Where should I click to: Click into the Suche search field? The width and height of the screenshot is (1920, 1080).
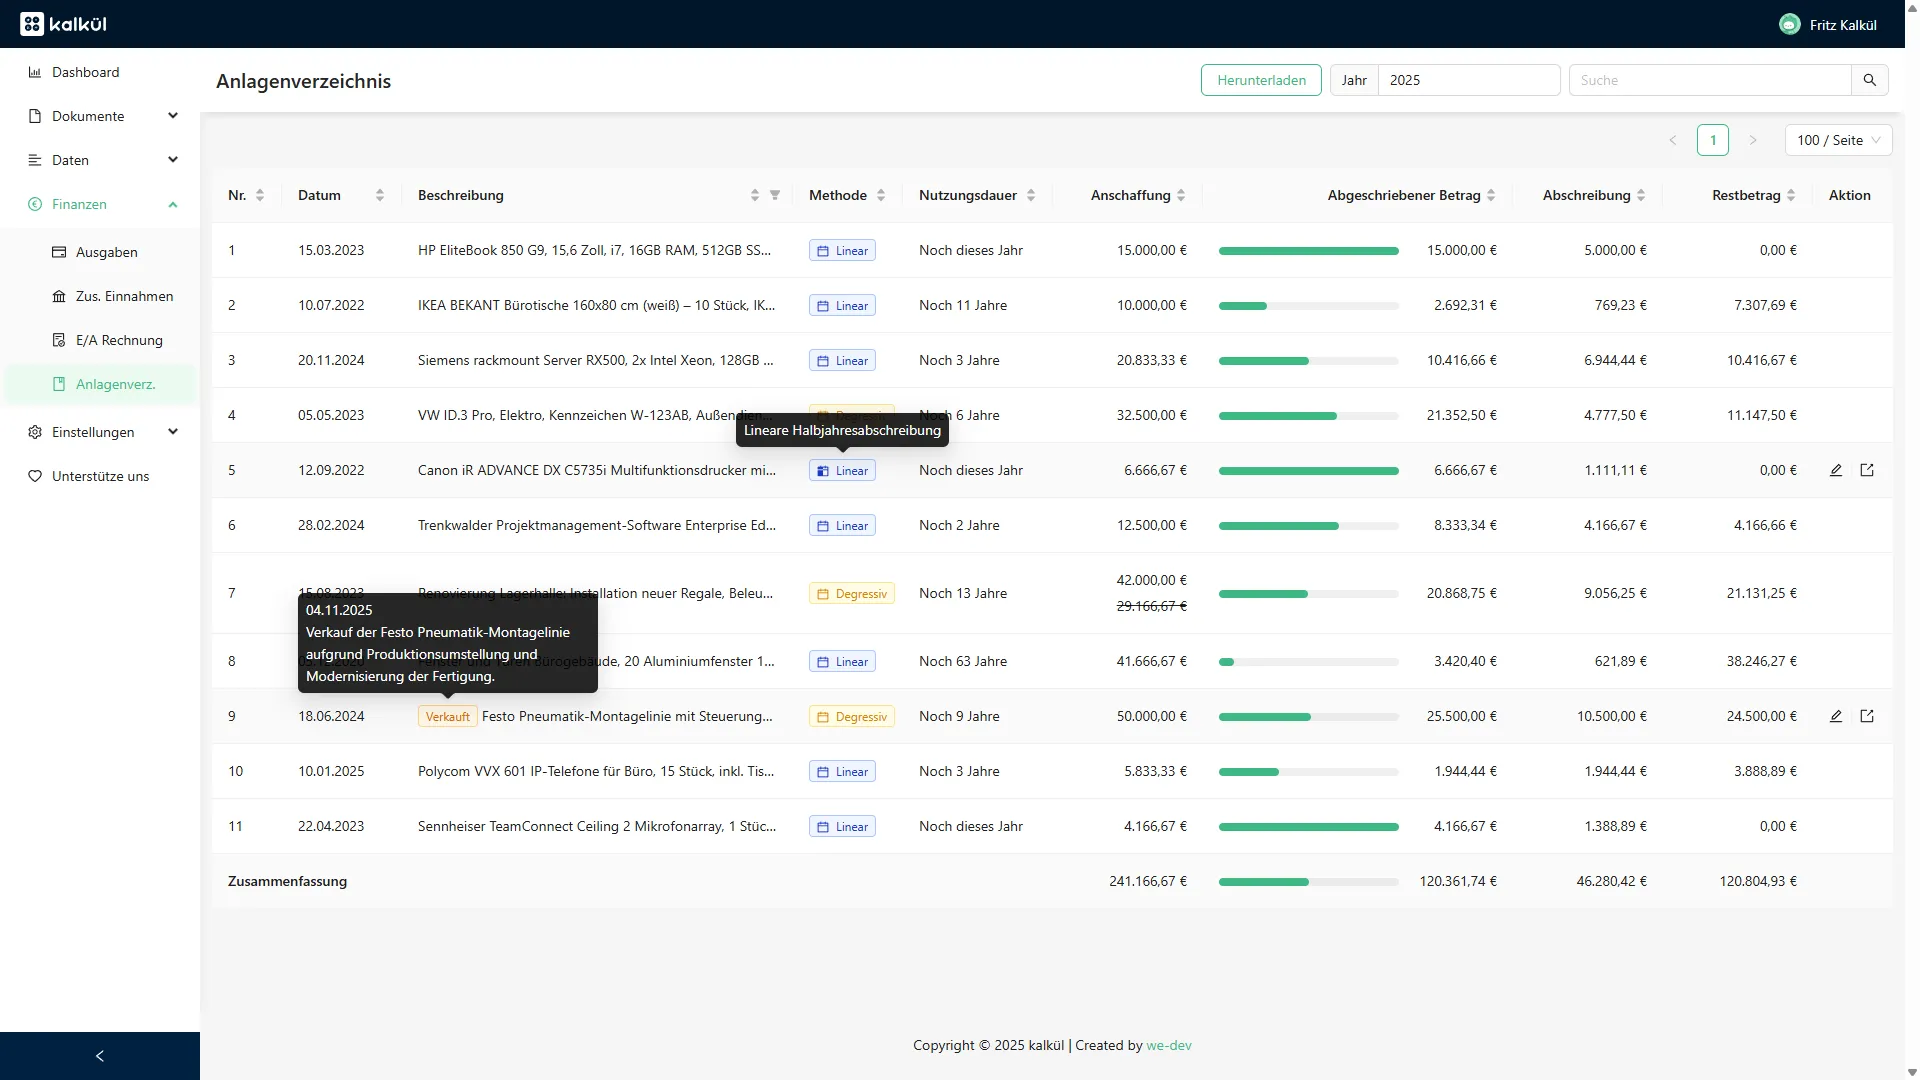pos(1710,80)
